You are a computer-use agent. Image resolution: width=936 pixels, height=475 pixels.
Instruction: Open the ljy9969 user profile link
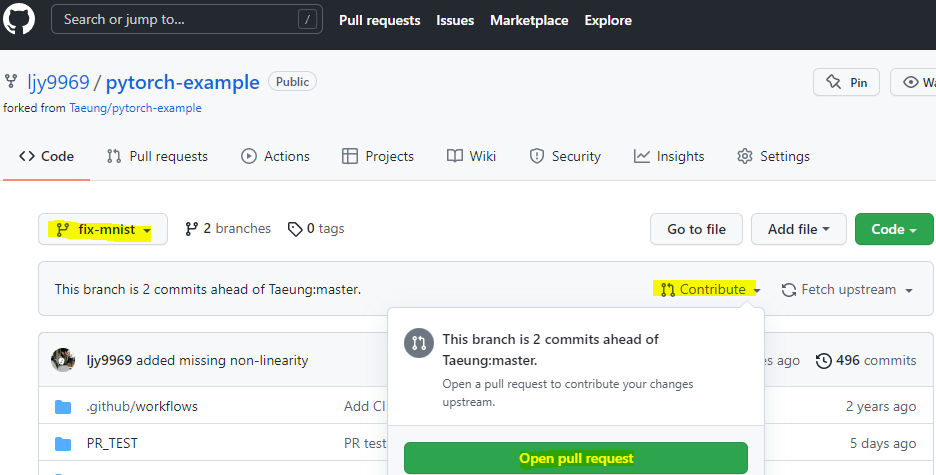58,82
